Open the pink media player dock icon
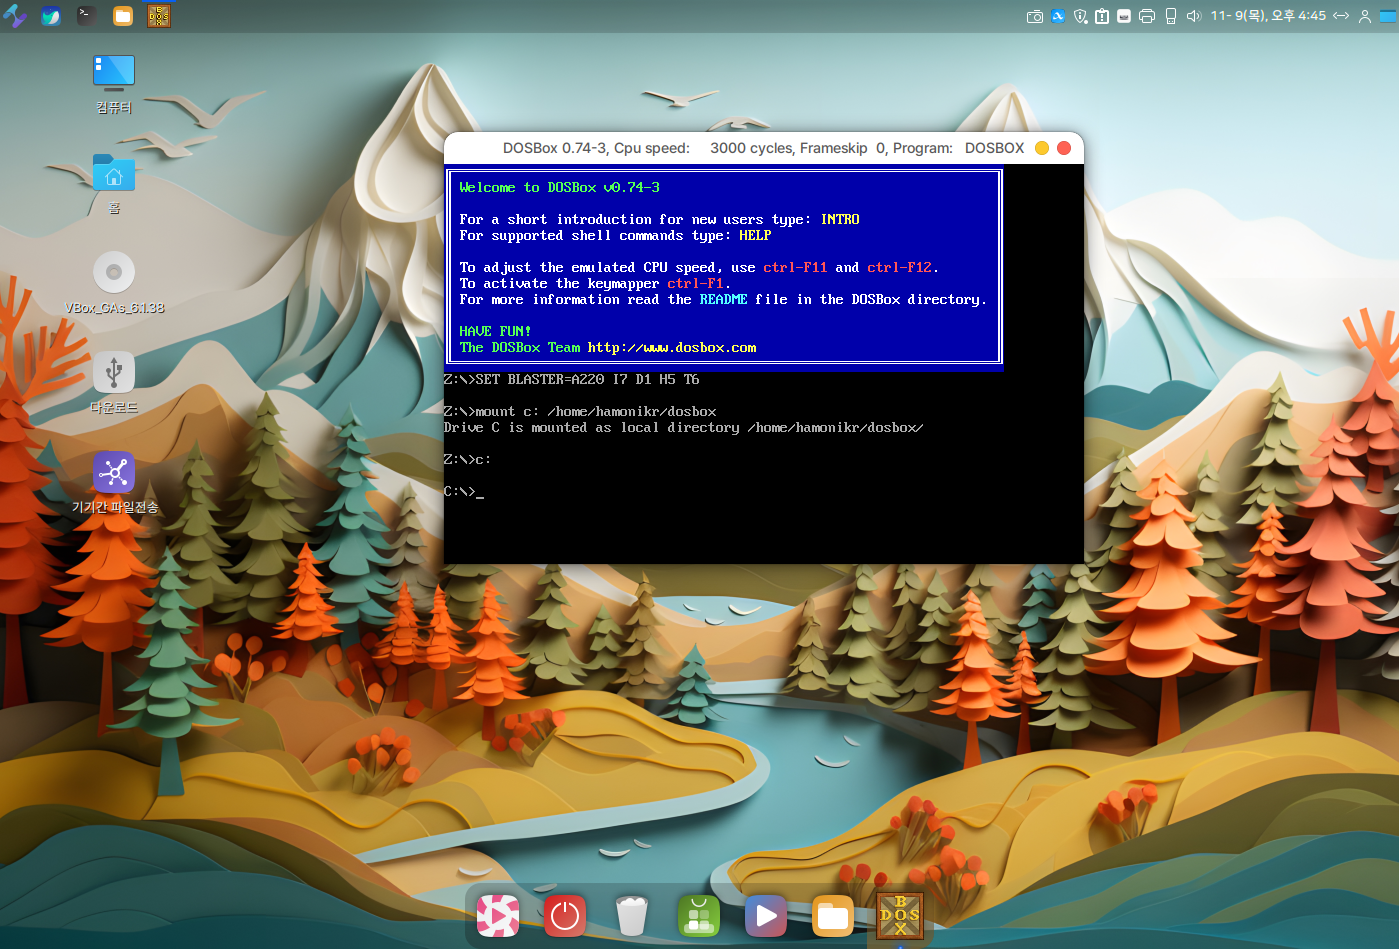Image resolution: width=1399 pixels, height=949 pixels. coord(498,915)
